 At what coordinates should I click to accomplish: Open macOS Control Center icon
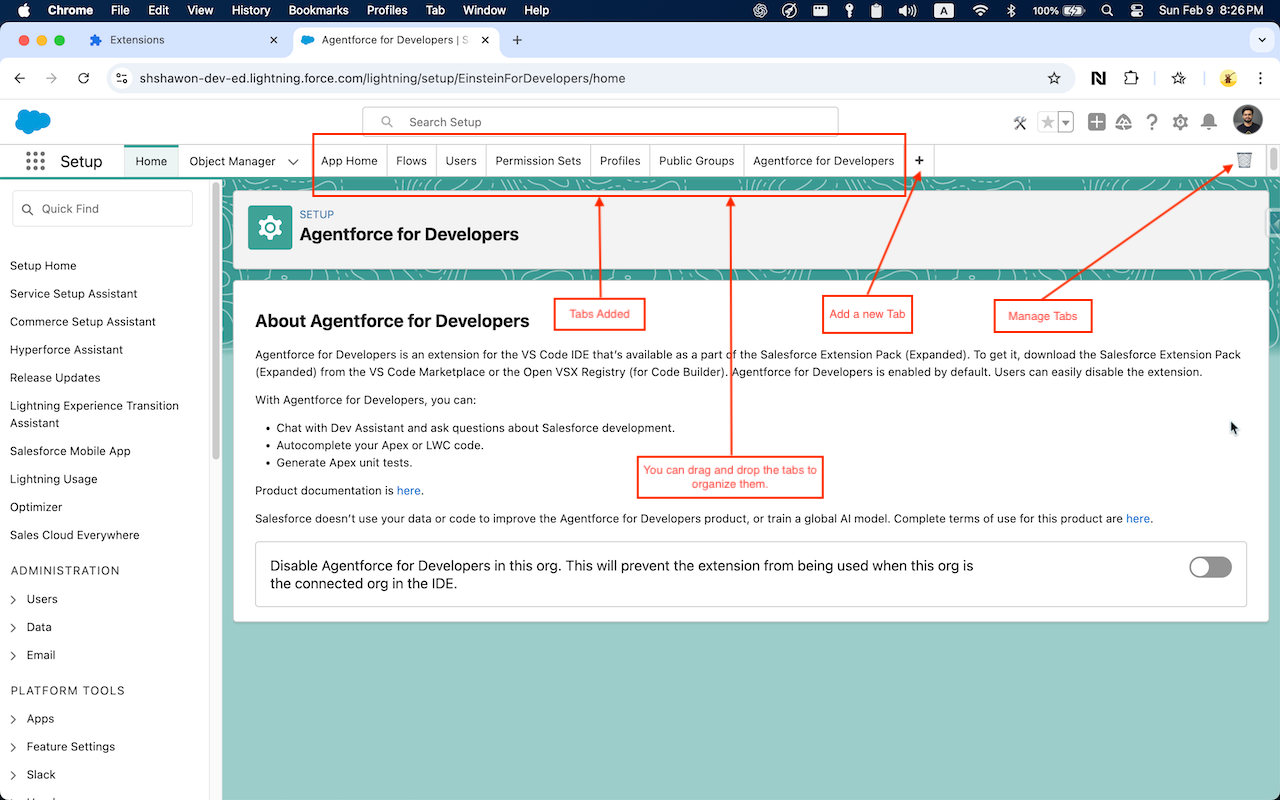(1137, 10)
